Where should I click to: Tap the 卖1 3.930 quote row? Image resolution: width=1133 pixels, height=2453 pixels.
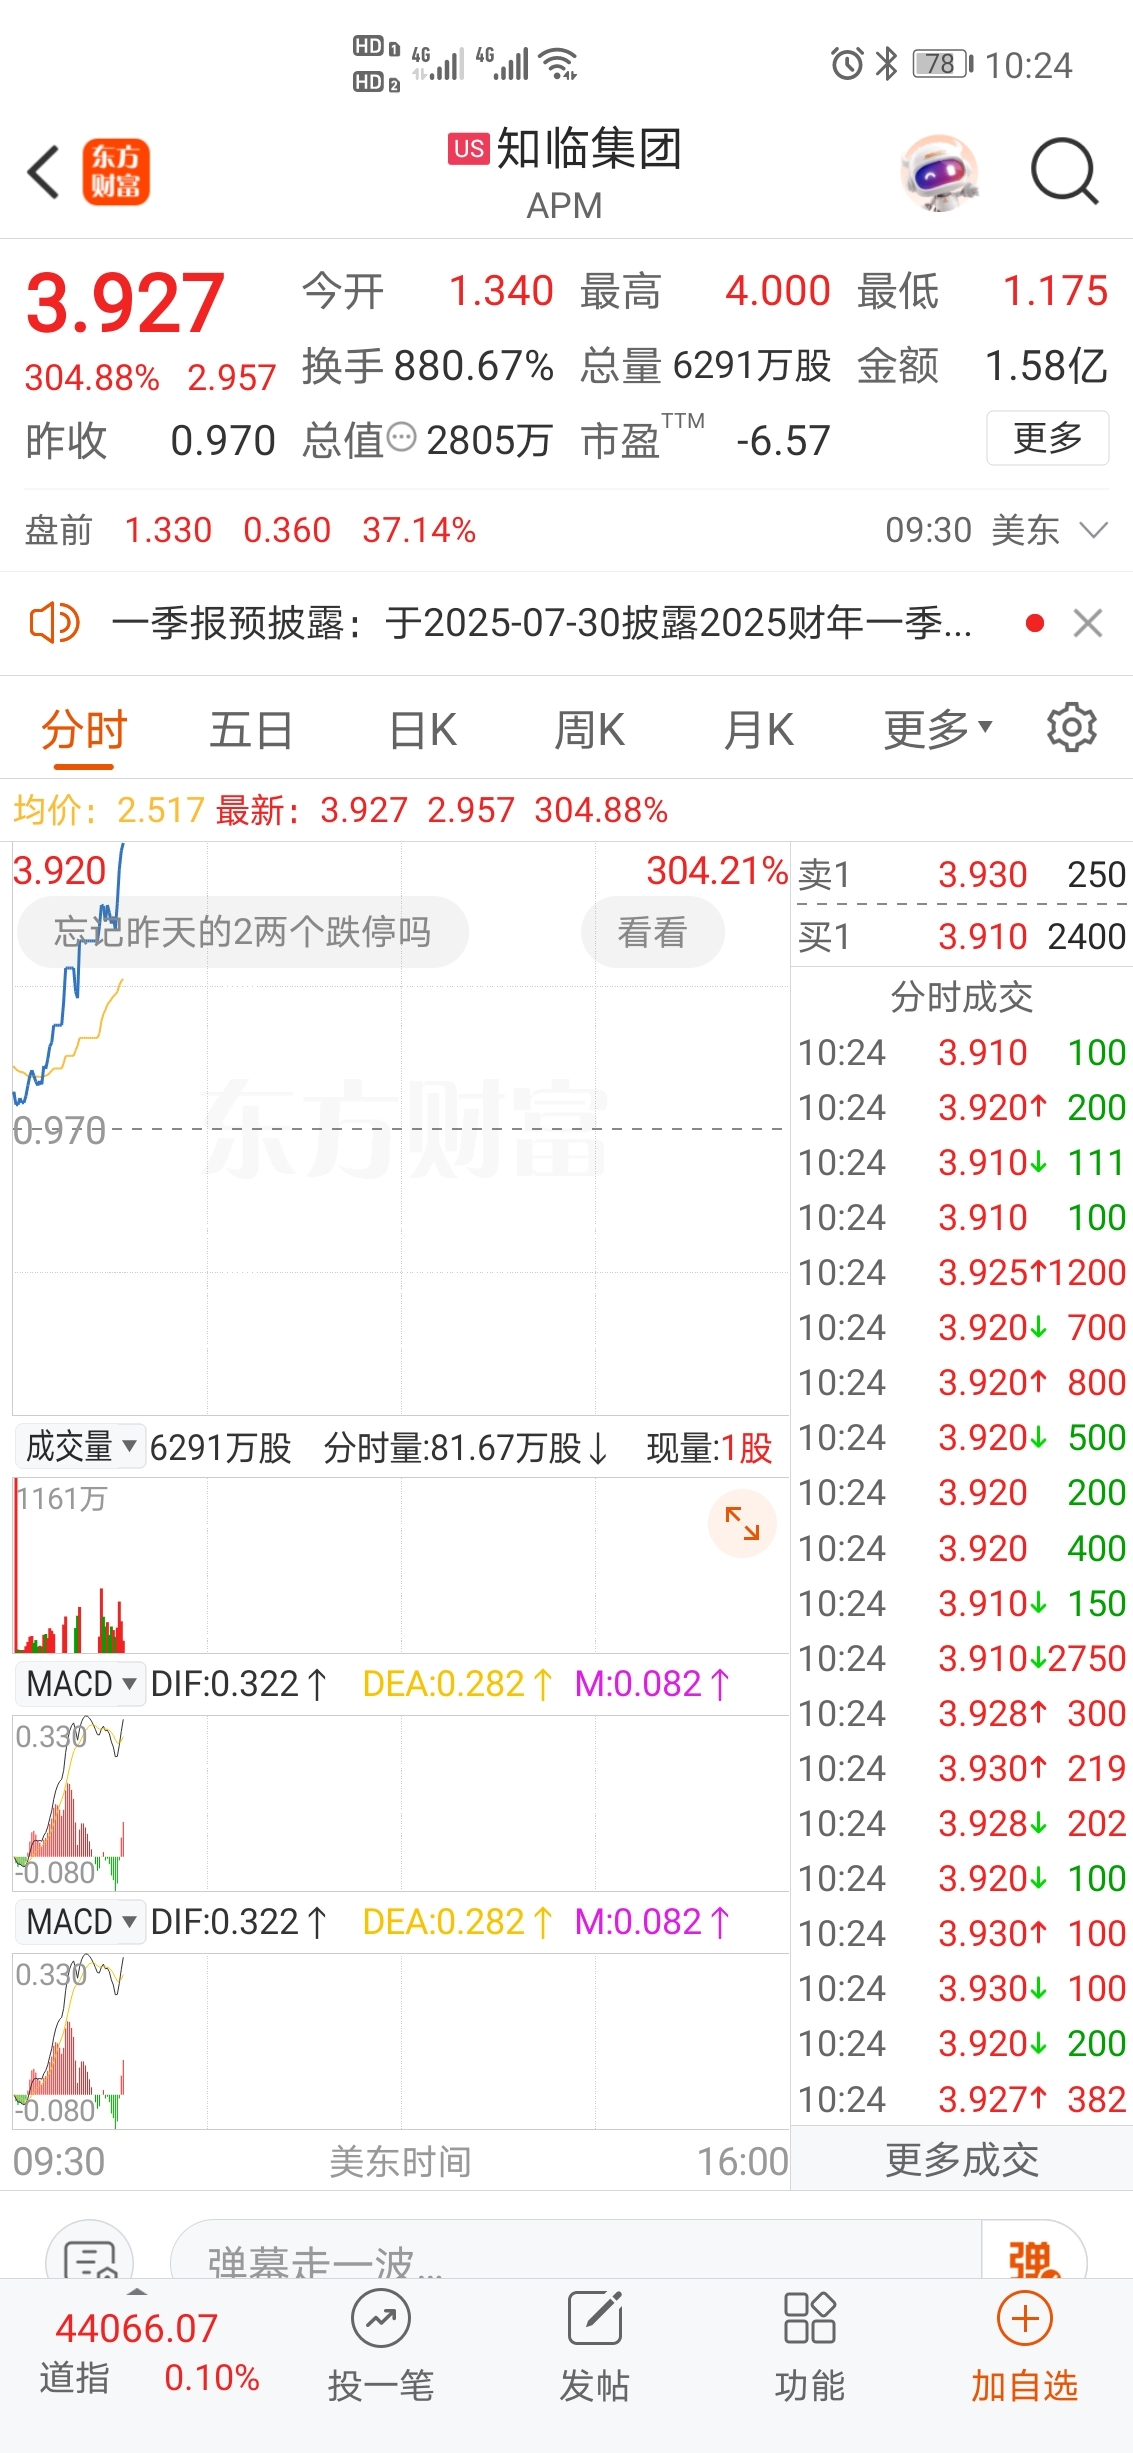coord(961,874)
